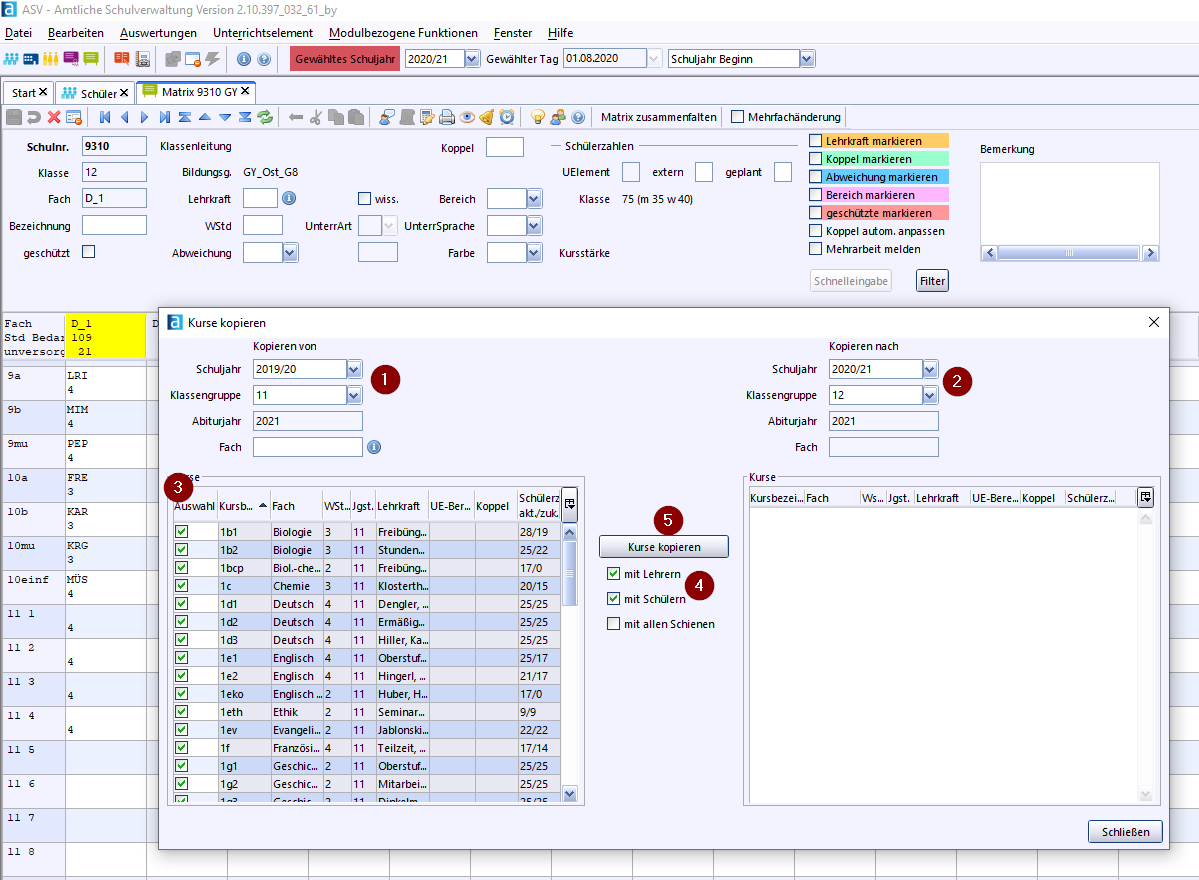The width and height of the screenshot is (1199, 880).
Task: Switch to the Schüler tab
Action: [x=96, y=93]
